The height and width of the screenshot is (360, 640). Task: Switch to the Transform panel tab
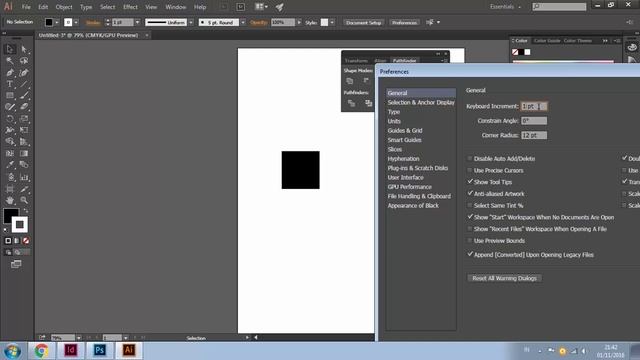click(356, 61)
